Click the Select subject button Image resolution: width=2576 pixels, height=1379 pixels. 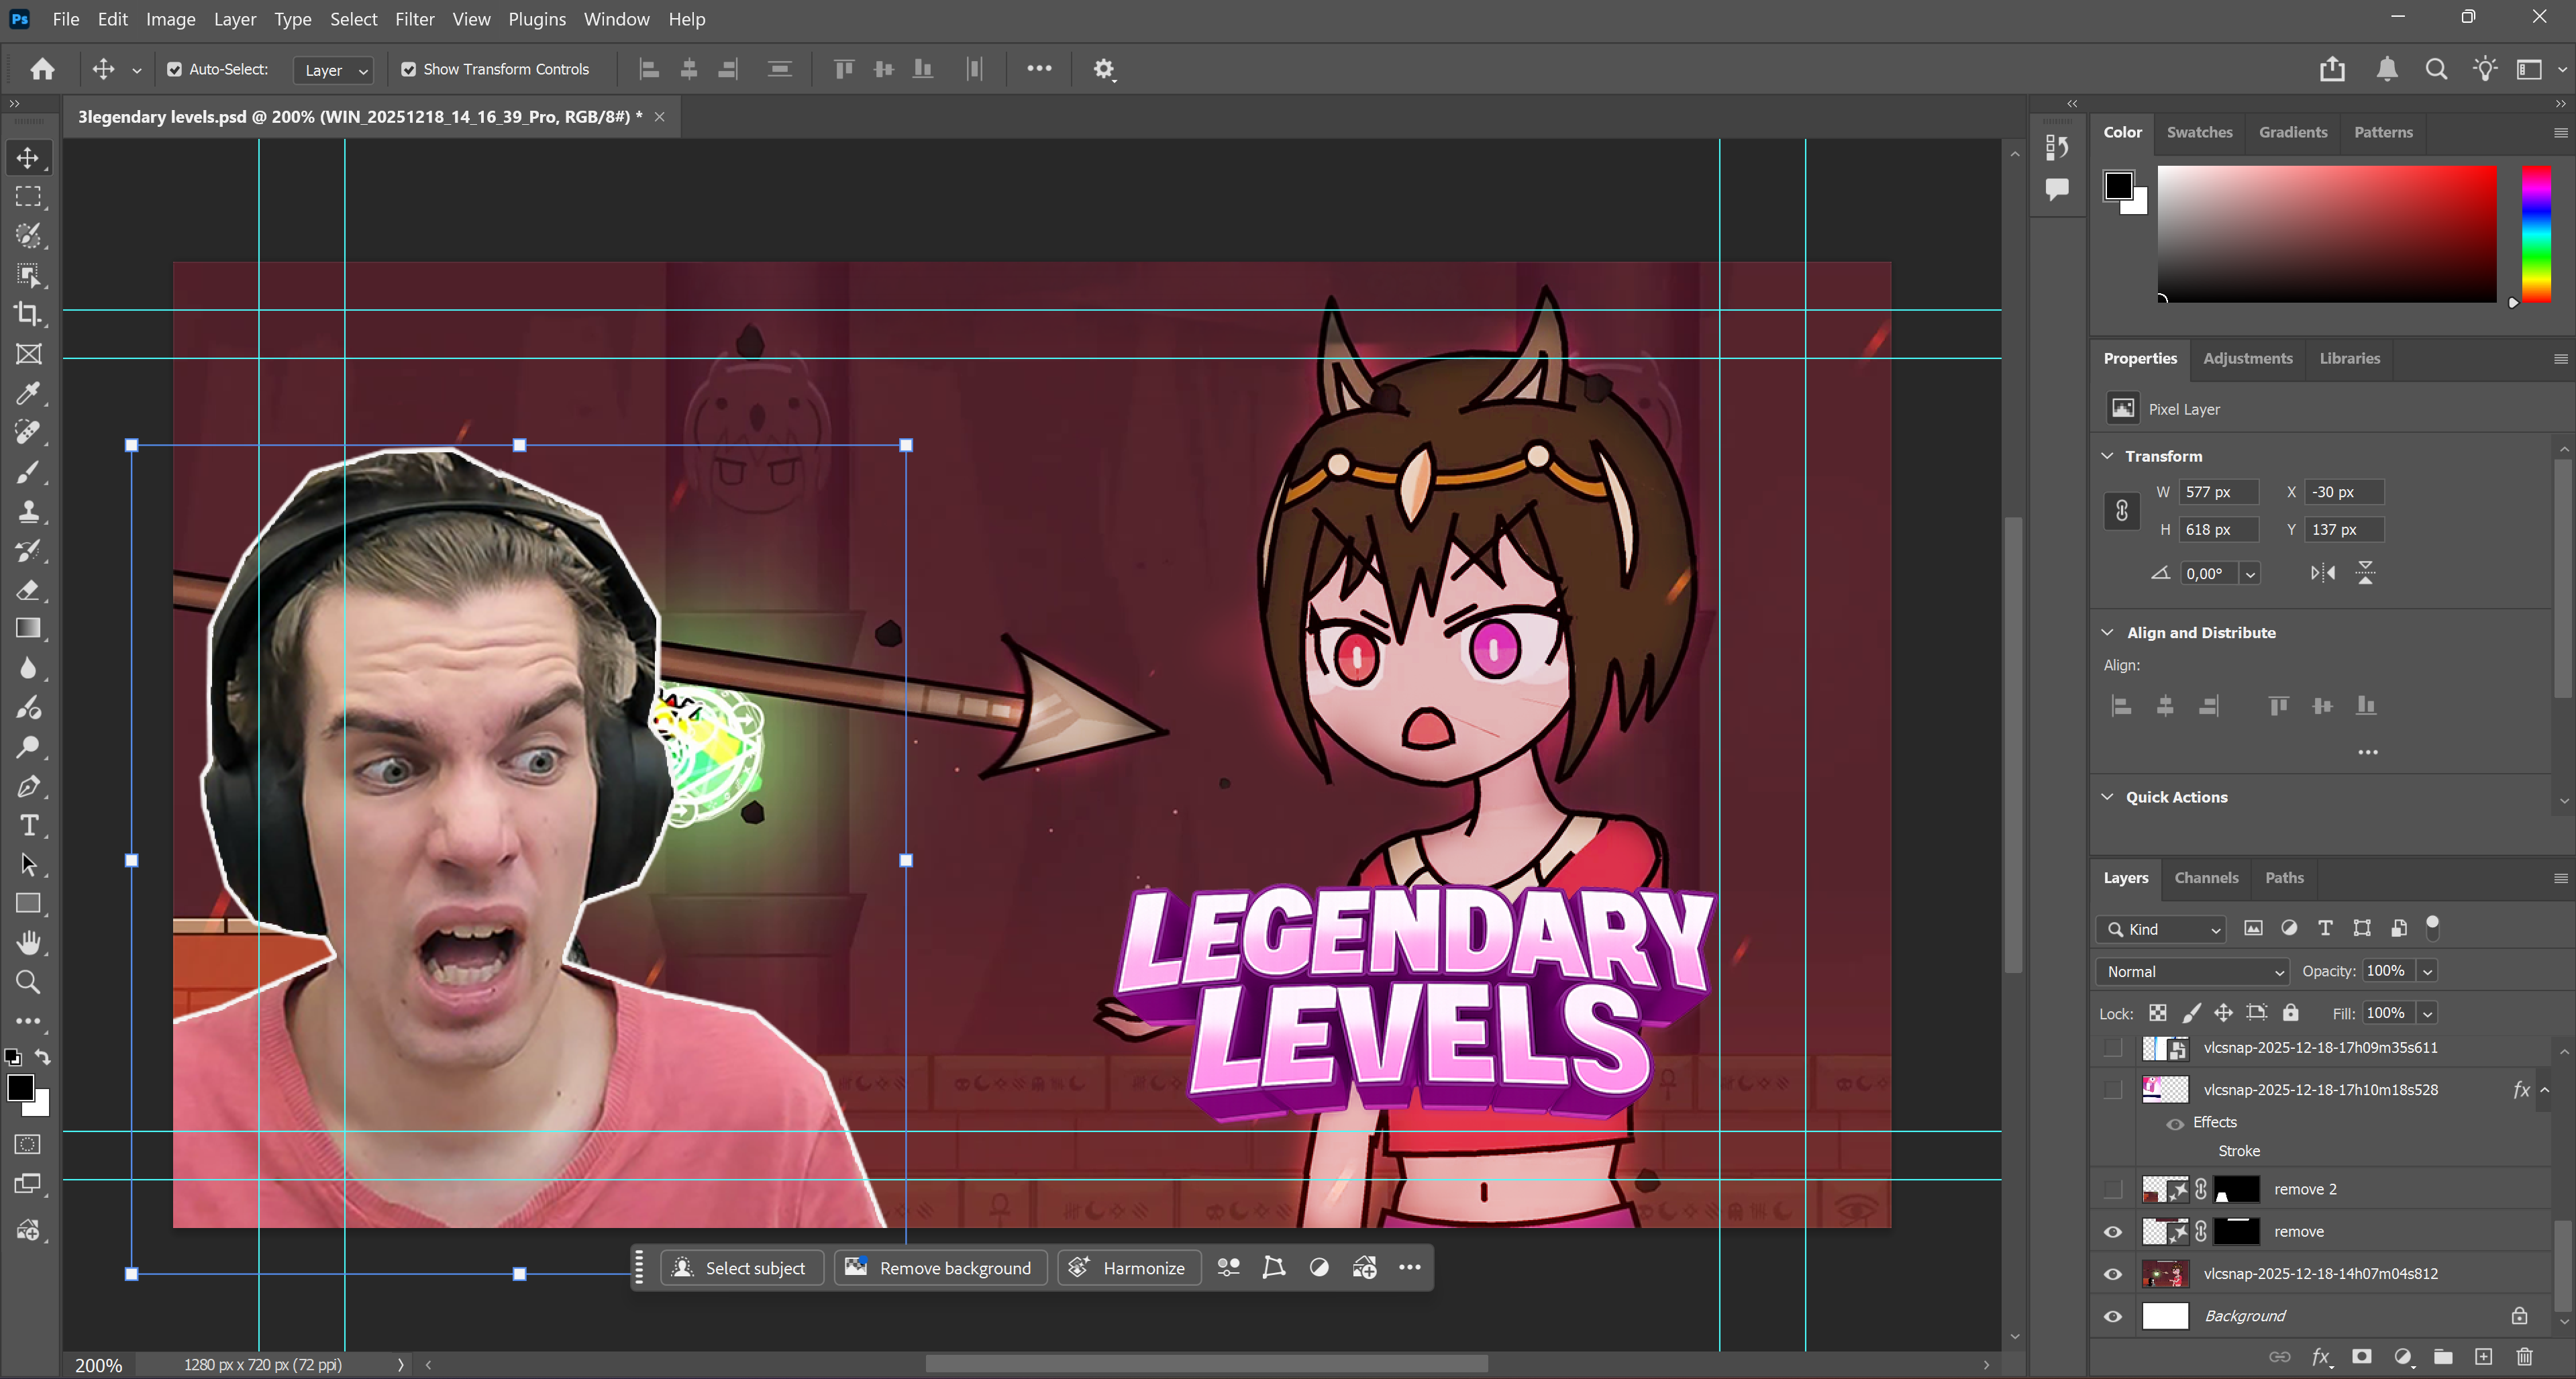click(741, 1268)
